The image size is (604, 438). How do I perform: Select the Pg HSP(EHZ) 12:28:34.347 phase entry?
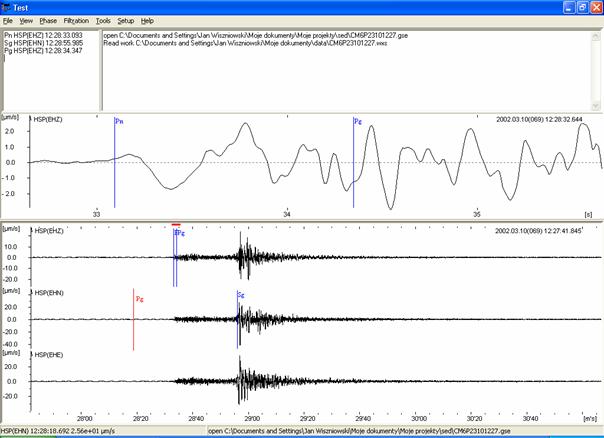pos(44,50)
